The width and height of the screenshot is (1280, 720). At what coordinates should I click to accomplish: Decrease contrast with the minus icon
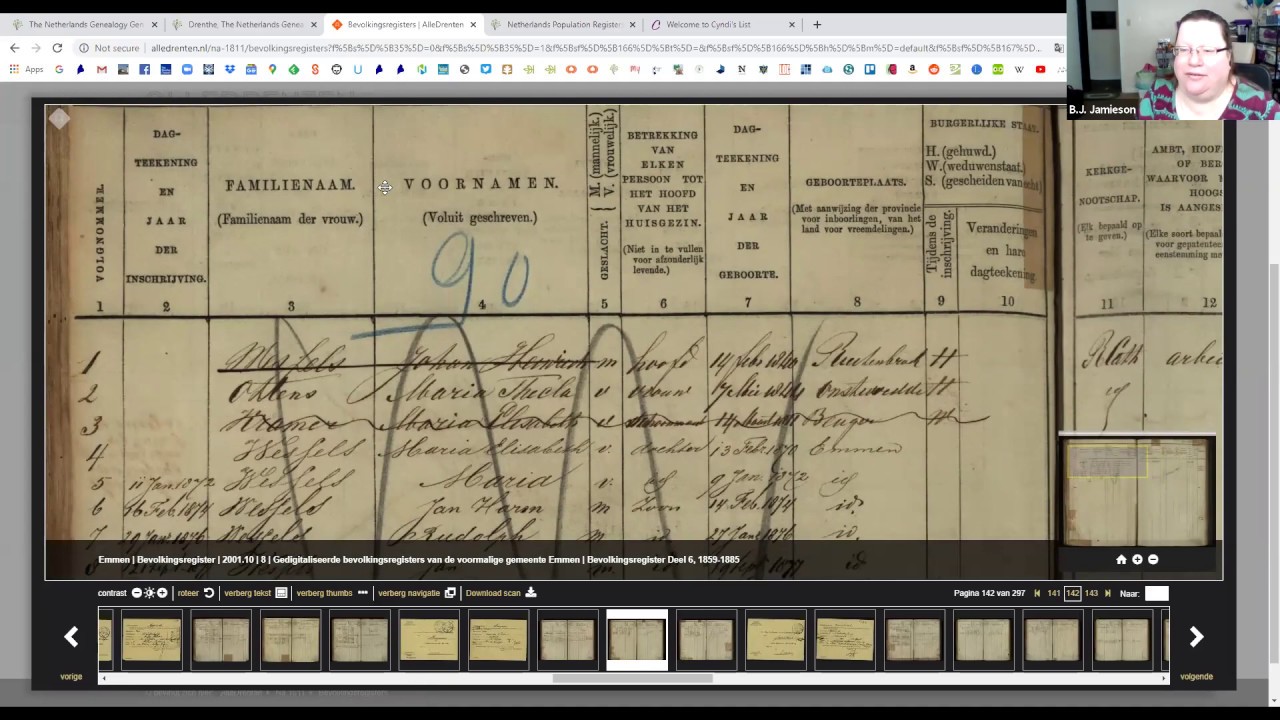coord(137,593)
